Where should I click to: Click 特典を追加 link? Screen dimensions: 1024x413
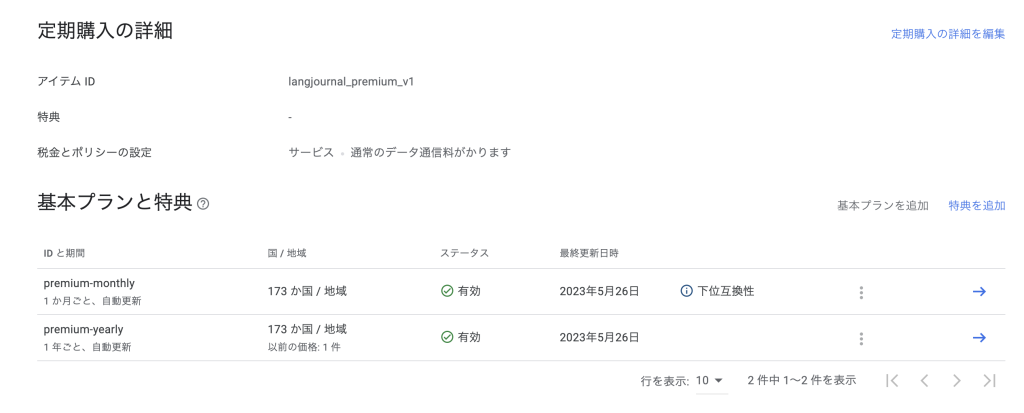[976, 205]
